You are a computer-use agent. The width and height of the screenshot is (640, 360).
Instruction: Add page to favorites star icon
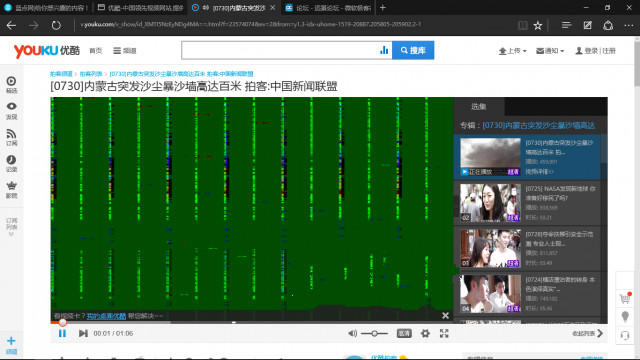pyautogui.click(x=538, y=25)
